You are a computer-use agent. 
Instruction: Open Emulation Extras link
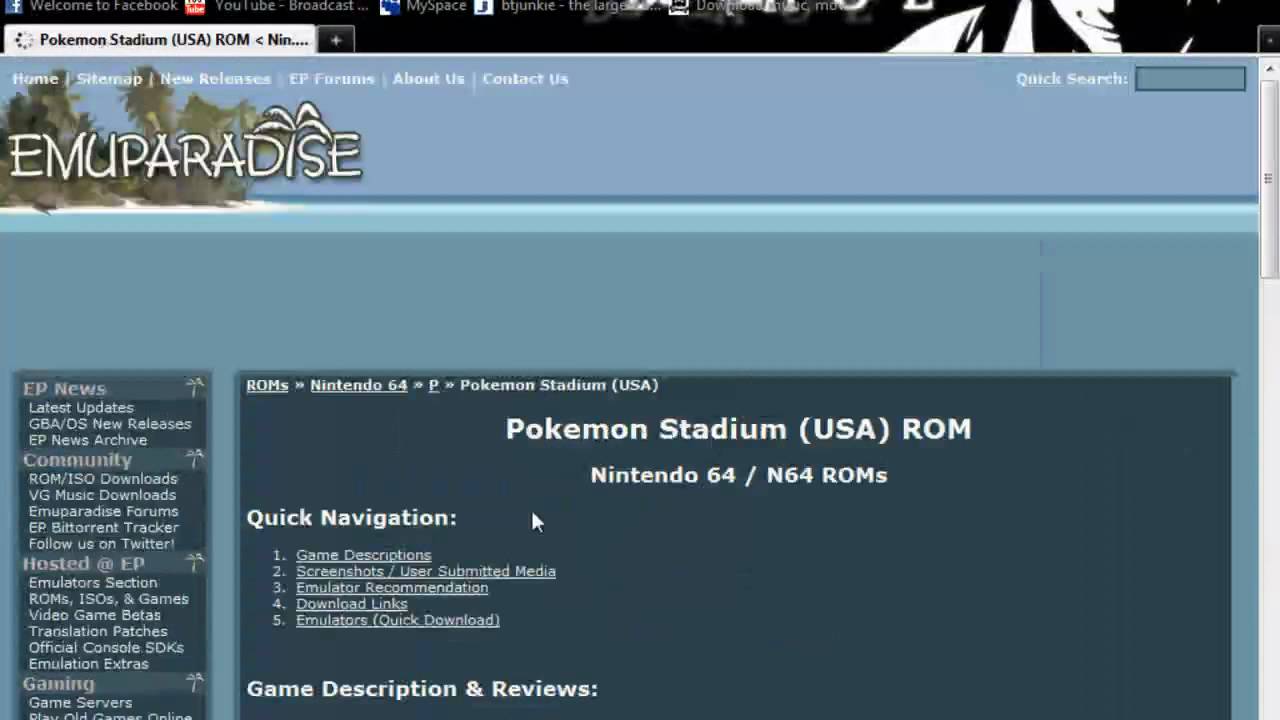click(88, 664)
